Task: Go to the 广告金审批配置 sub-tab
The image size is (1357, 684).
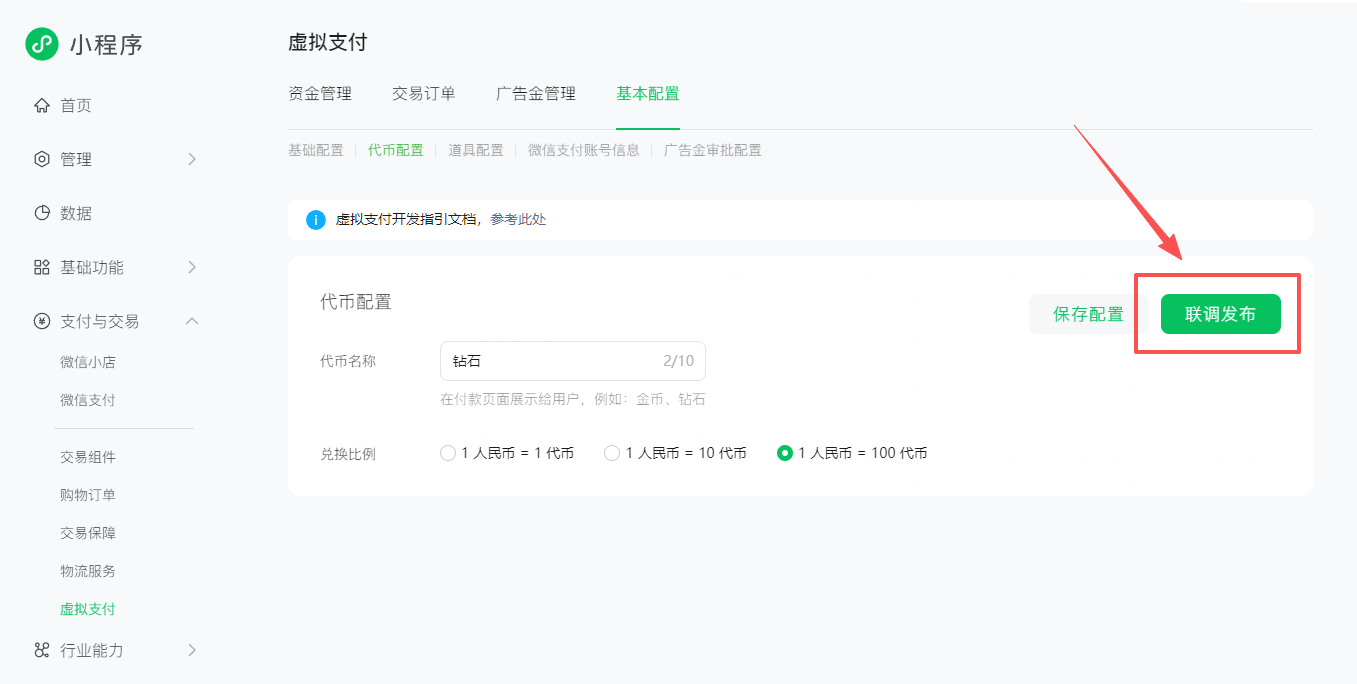Action: click(713, 151)
